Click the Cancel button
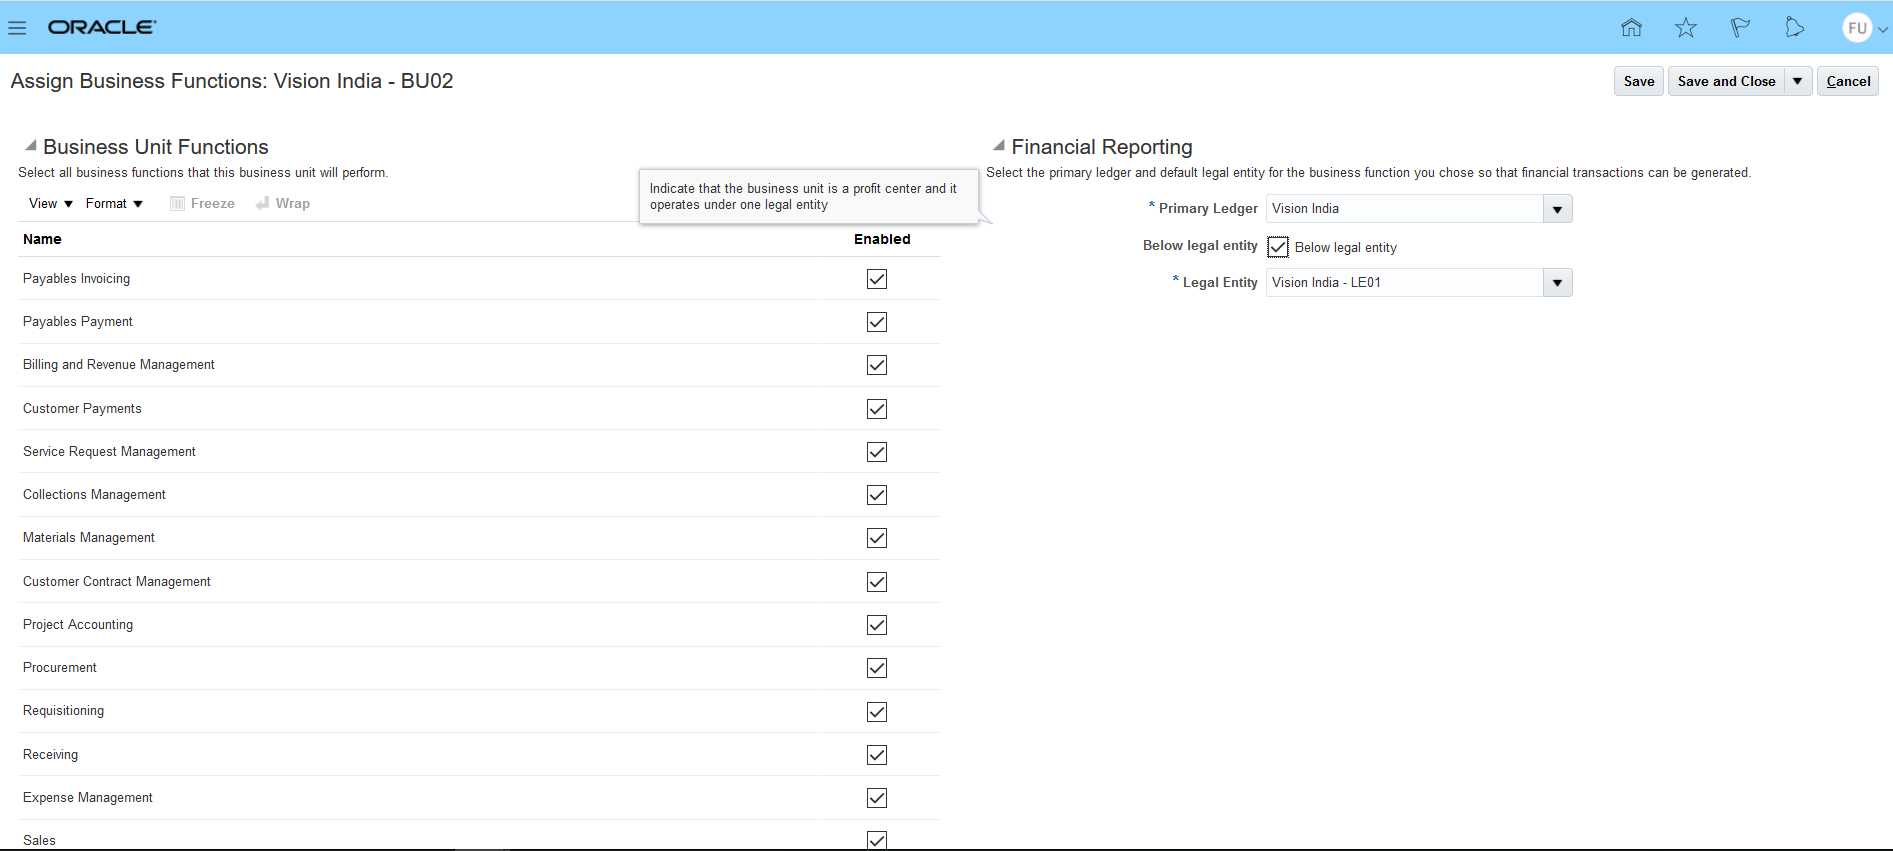The image size is (1893, 851). pyautogui.click(x=1848, y=81)
